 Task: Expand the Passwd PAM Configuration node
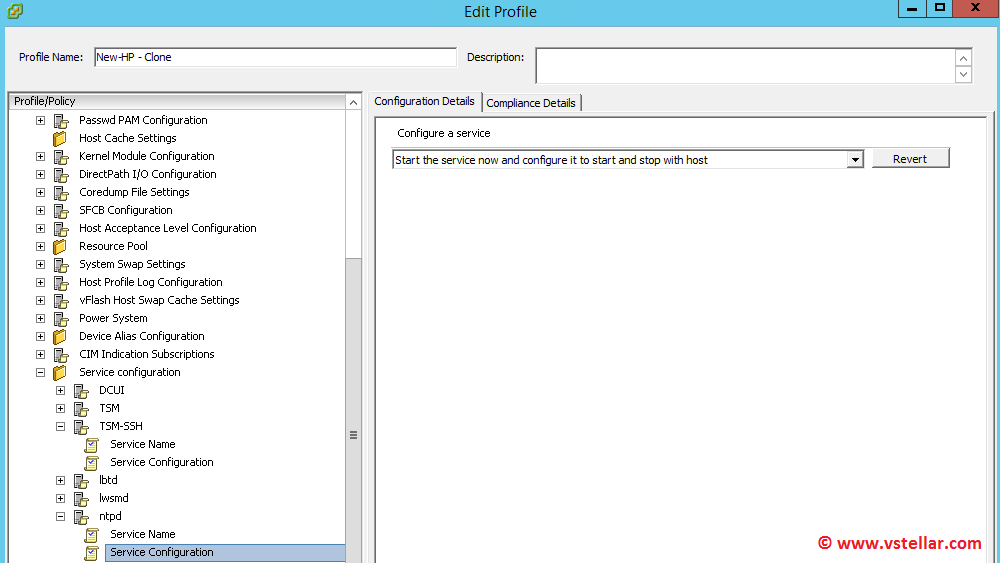(40, 121)
